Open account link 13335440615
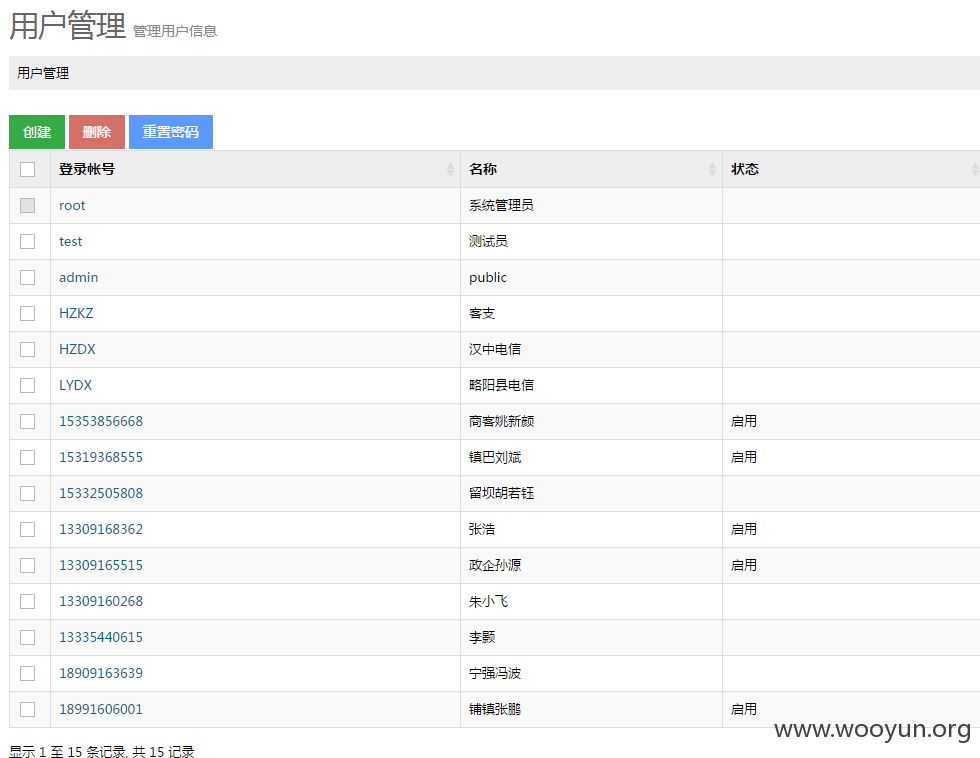The image size is (980, 758). [101, 637]
